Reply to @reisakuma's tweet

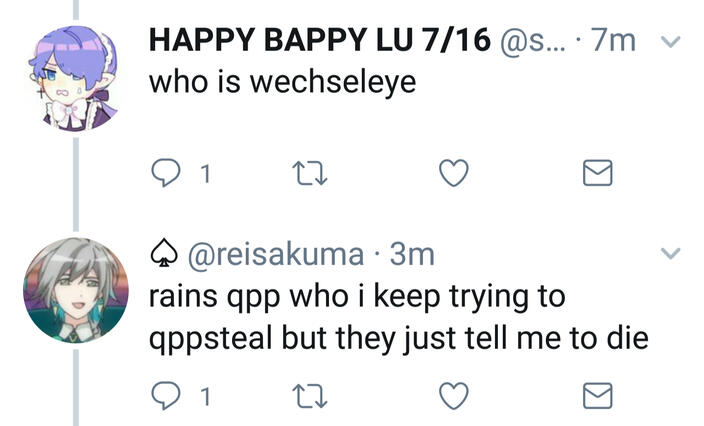pyautogui.click(x=164, y=396)
